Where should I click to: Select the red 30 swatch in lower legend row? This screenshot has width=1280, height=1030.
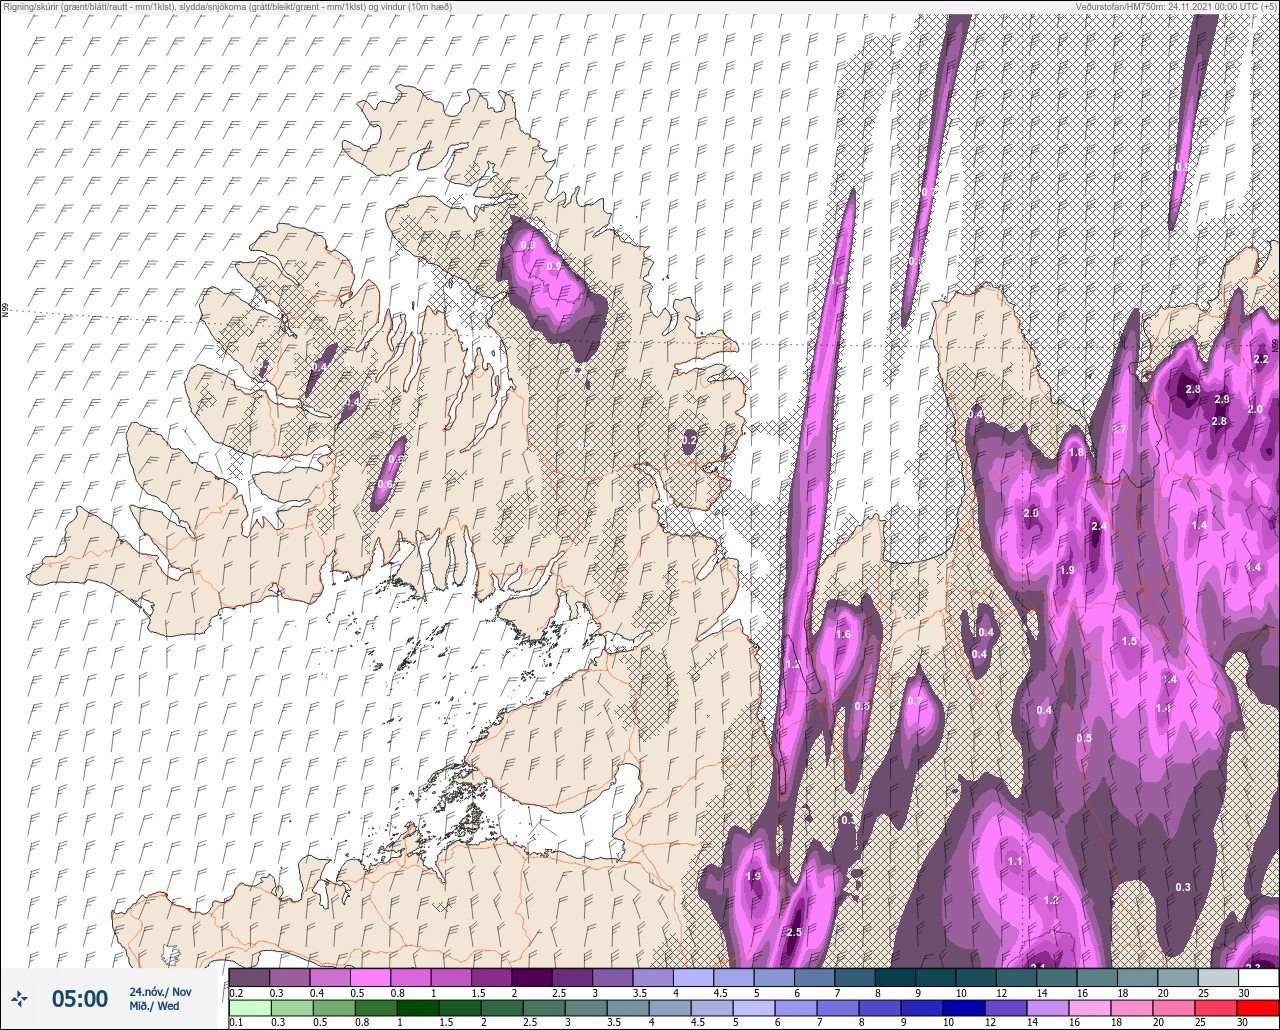tap(1257, 1007)
